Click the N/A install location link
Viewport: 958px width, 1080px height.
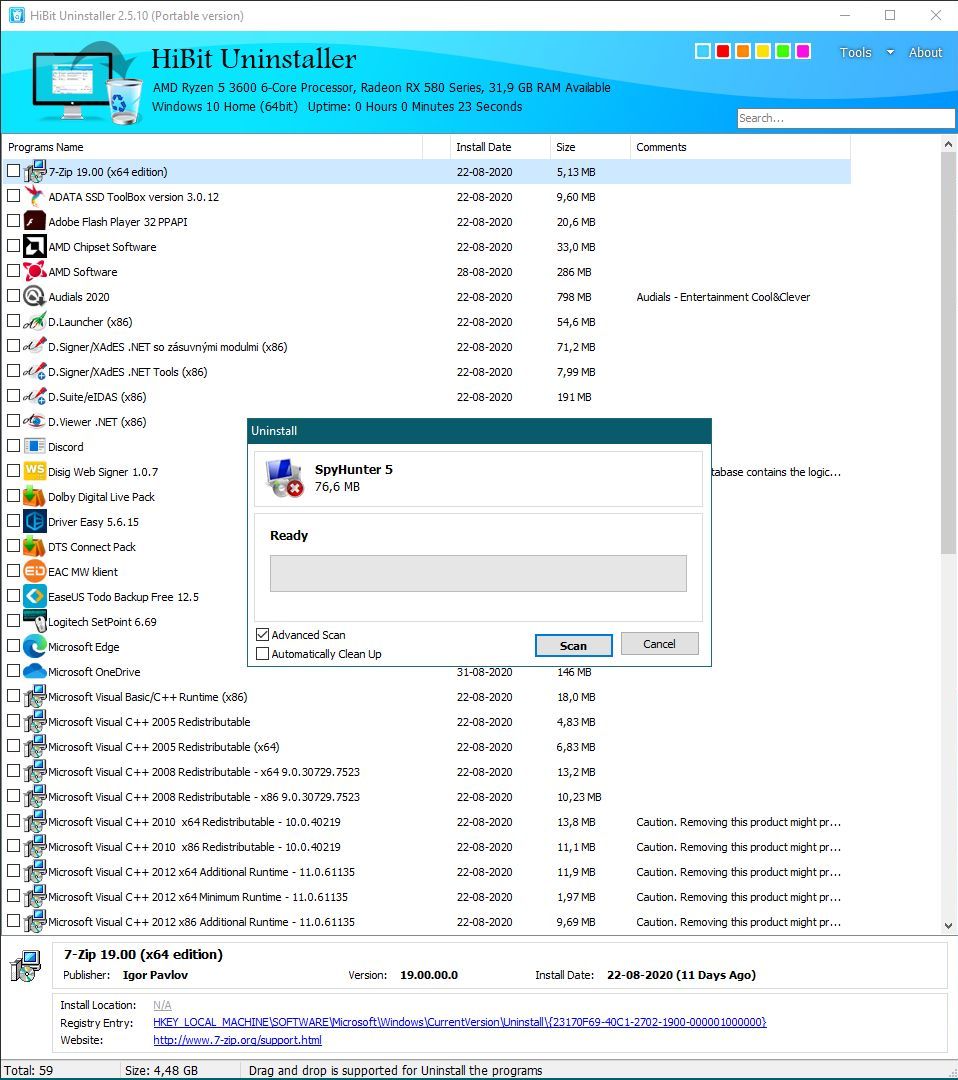pyautogui.click(x=163, y=1005)
